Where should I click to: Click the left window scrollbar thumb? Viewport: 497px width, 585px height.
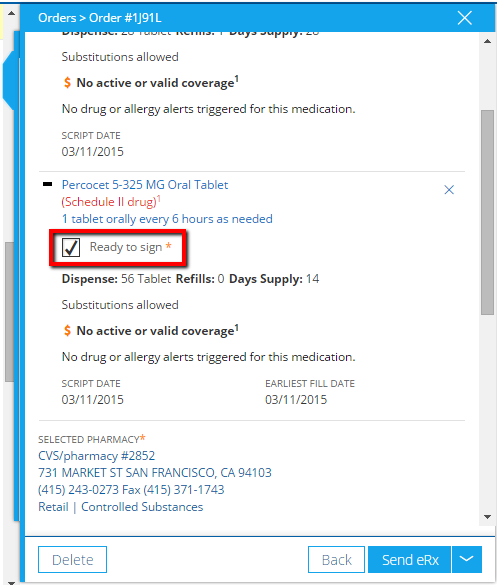9,312
